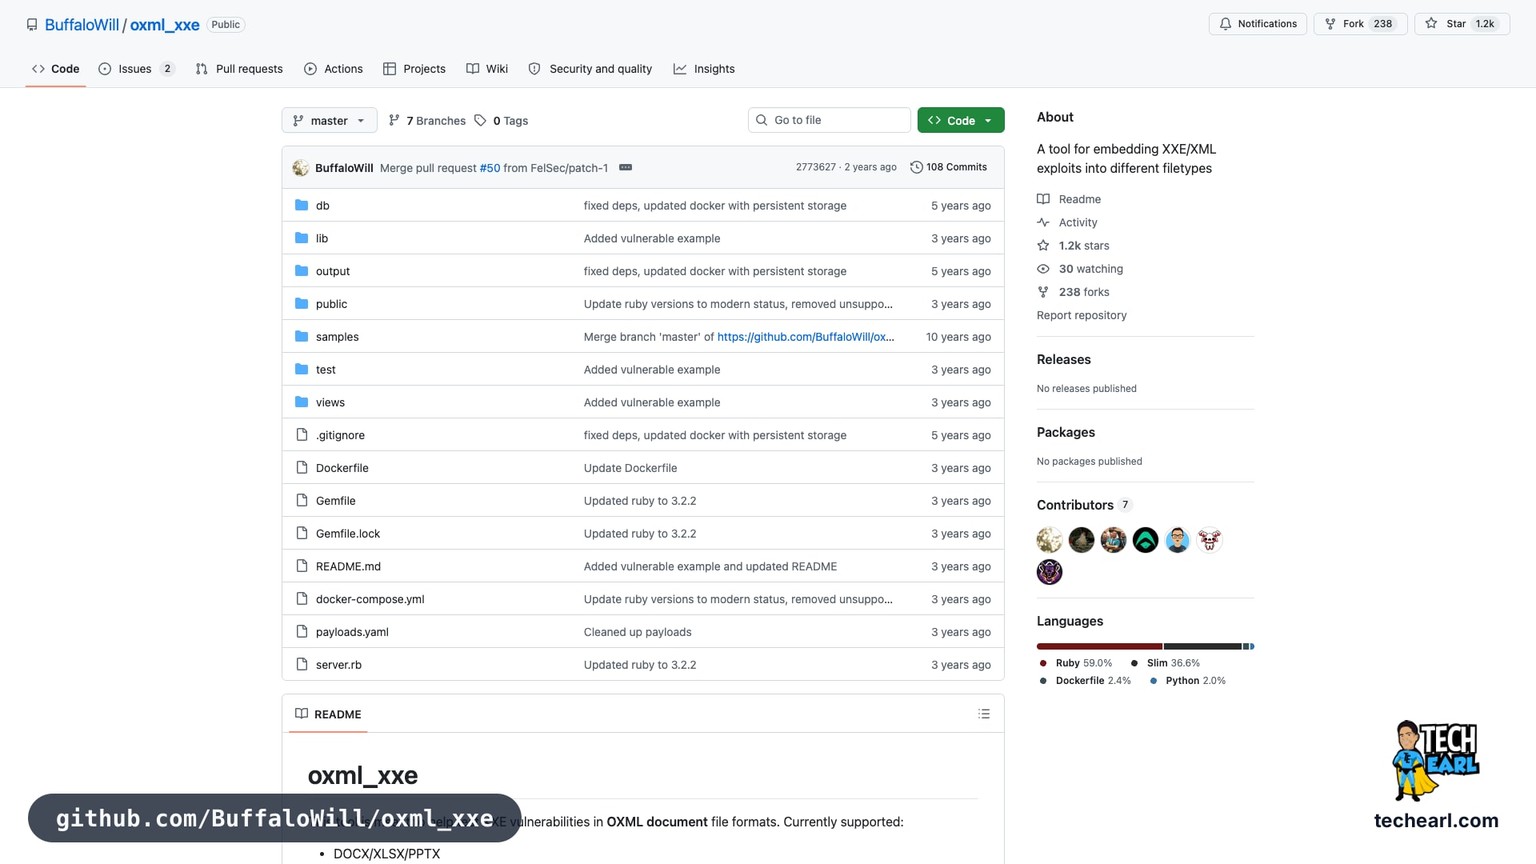Open the Packages heading link
Screen dimensions: 1536x864
(x=1066, y=432)
